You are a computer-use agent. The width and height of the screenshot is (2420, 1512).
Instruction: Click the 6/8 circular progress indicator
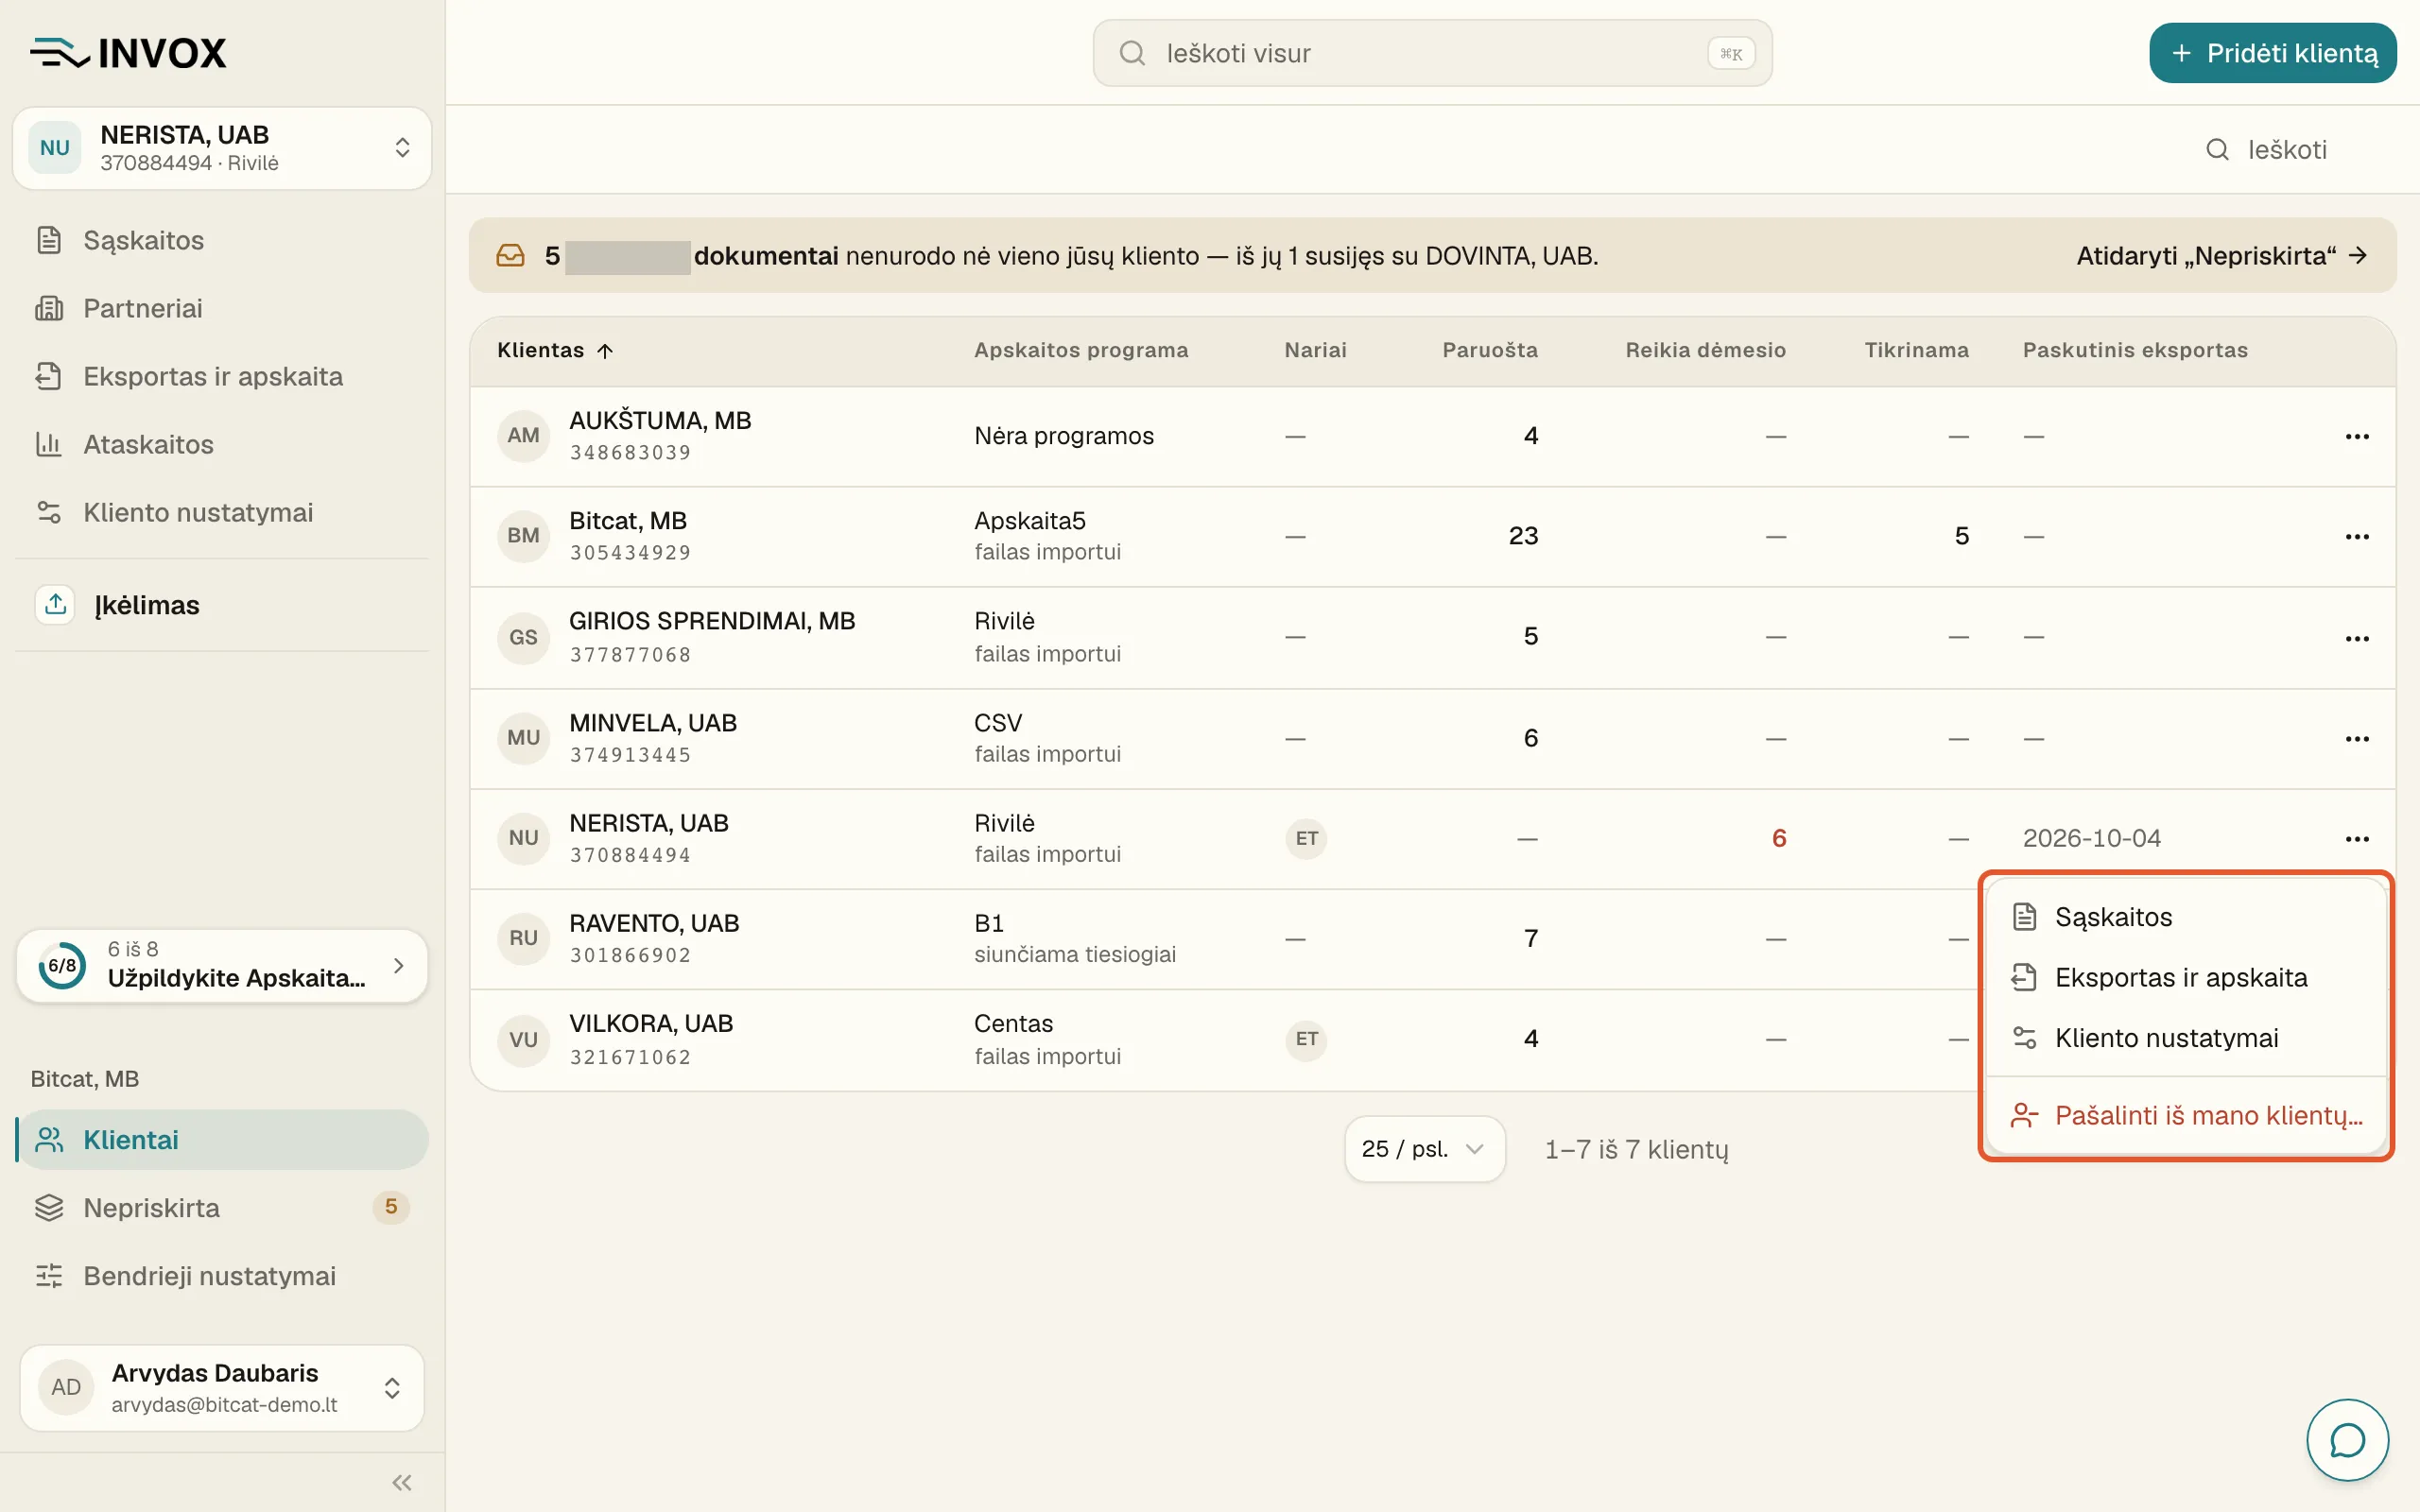click(x=62, y=965)
